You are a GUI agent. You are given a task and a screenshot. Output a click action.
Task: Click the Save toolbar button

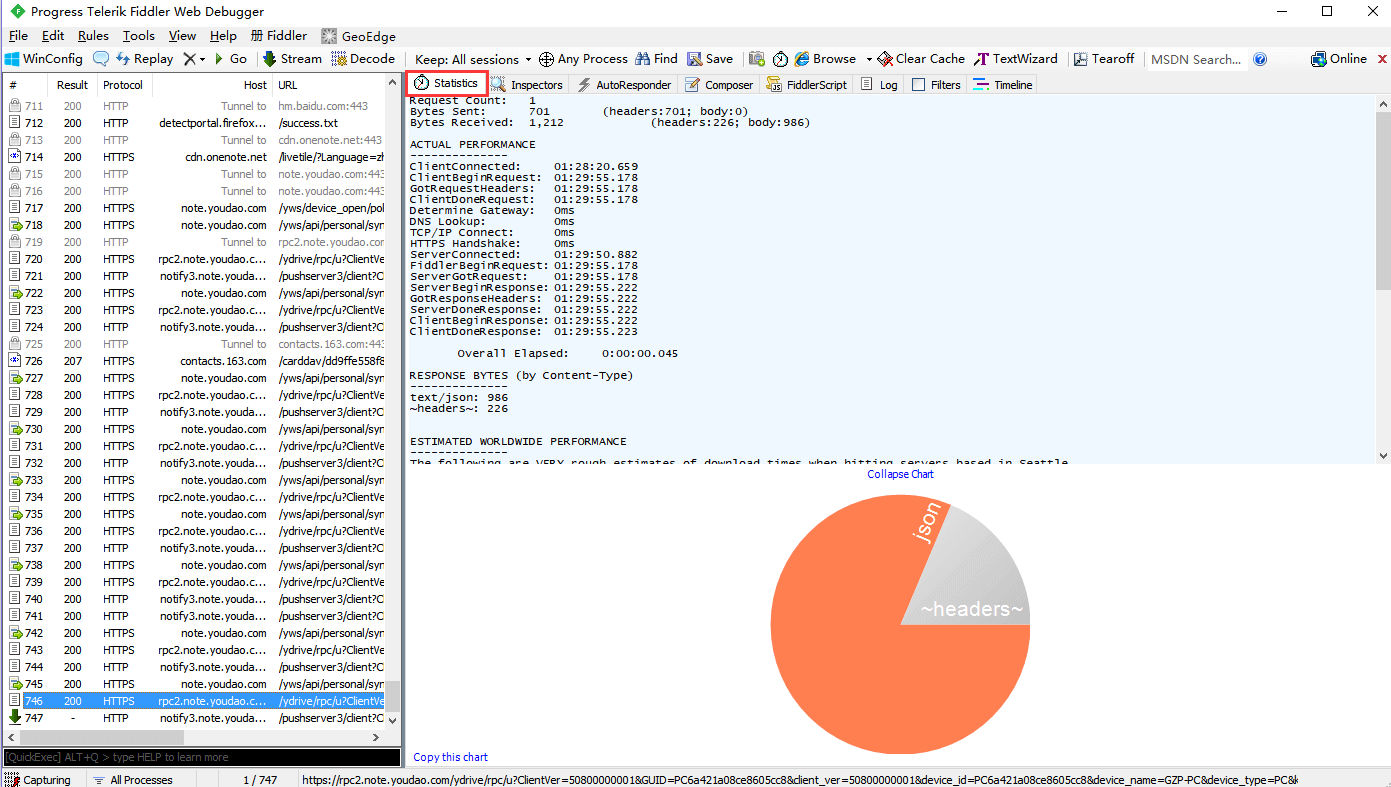pos(710,59)
